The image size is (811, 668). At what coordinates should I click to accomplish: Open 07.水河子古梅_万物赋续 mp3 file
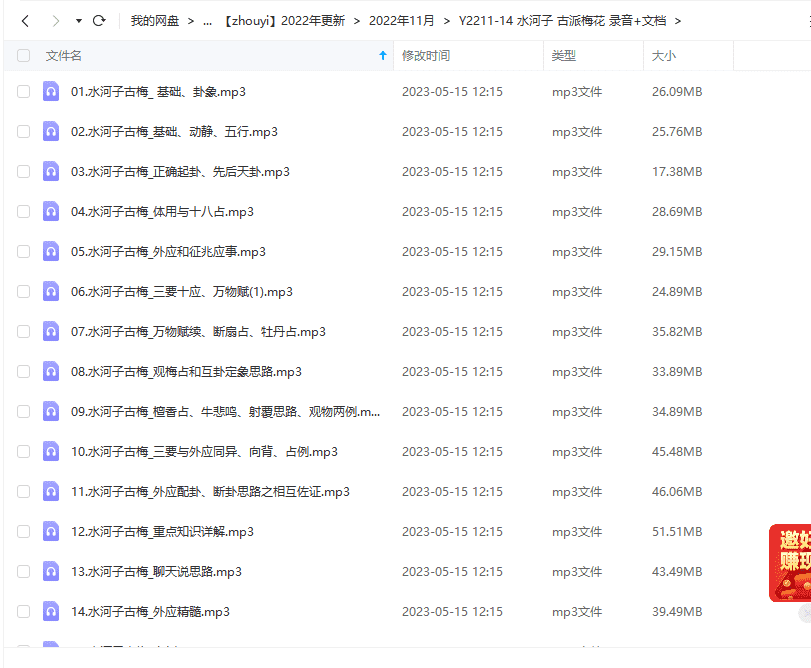[x=198, y=332]
